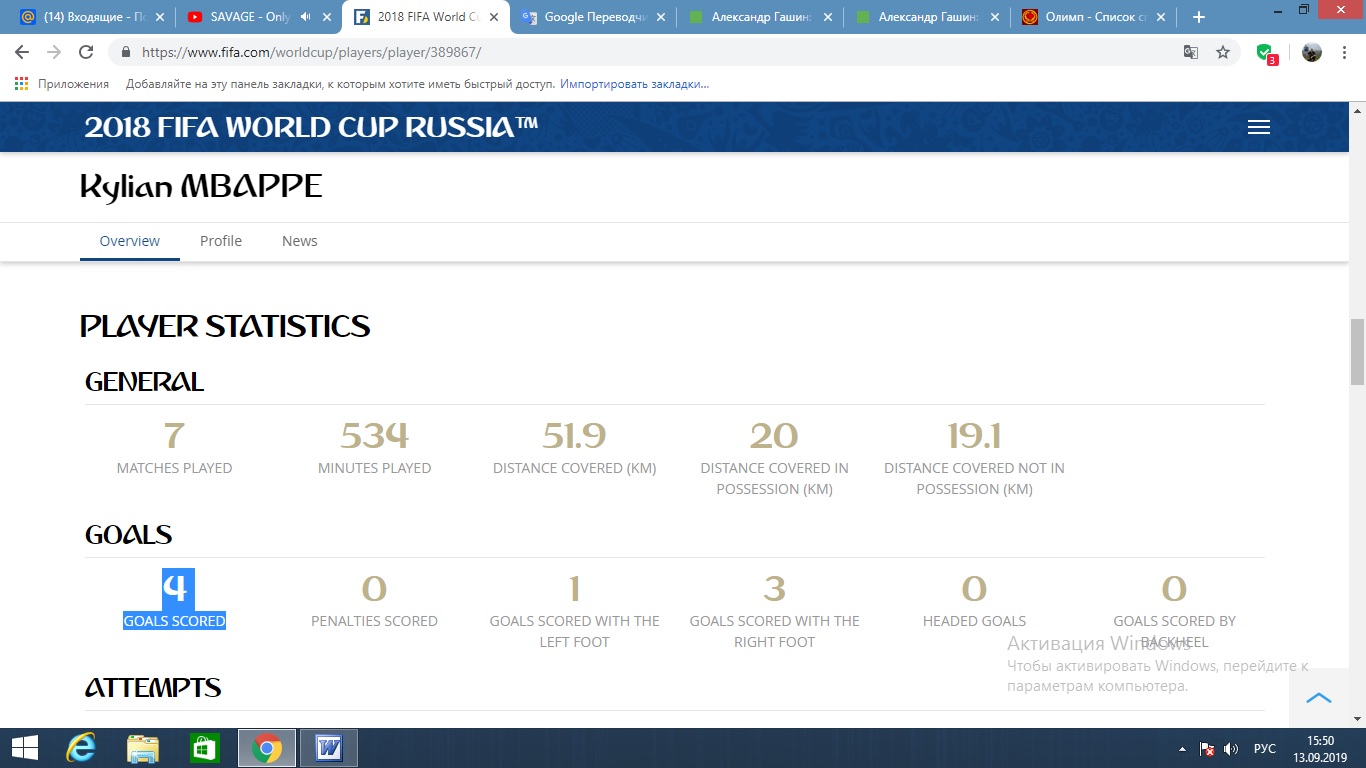Go back to the previous page
Viewport: 1366px width, 768px height.
tap(22, 52)
